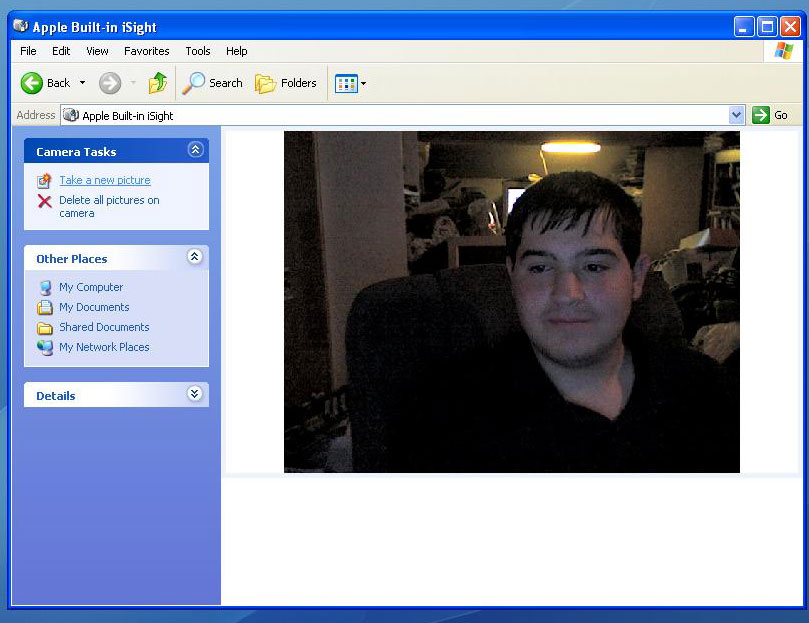Click the My Computer icon
The image size is (809, 623).
point(45,287)
